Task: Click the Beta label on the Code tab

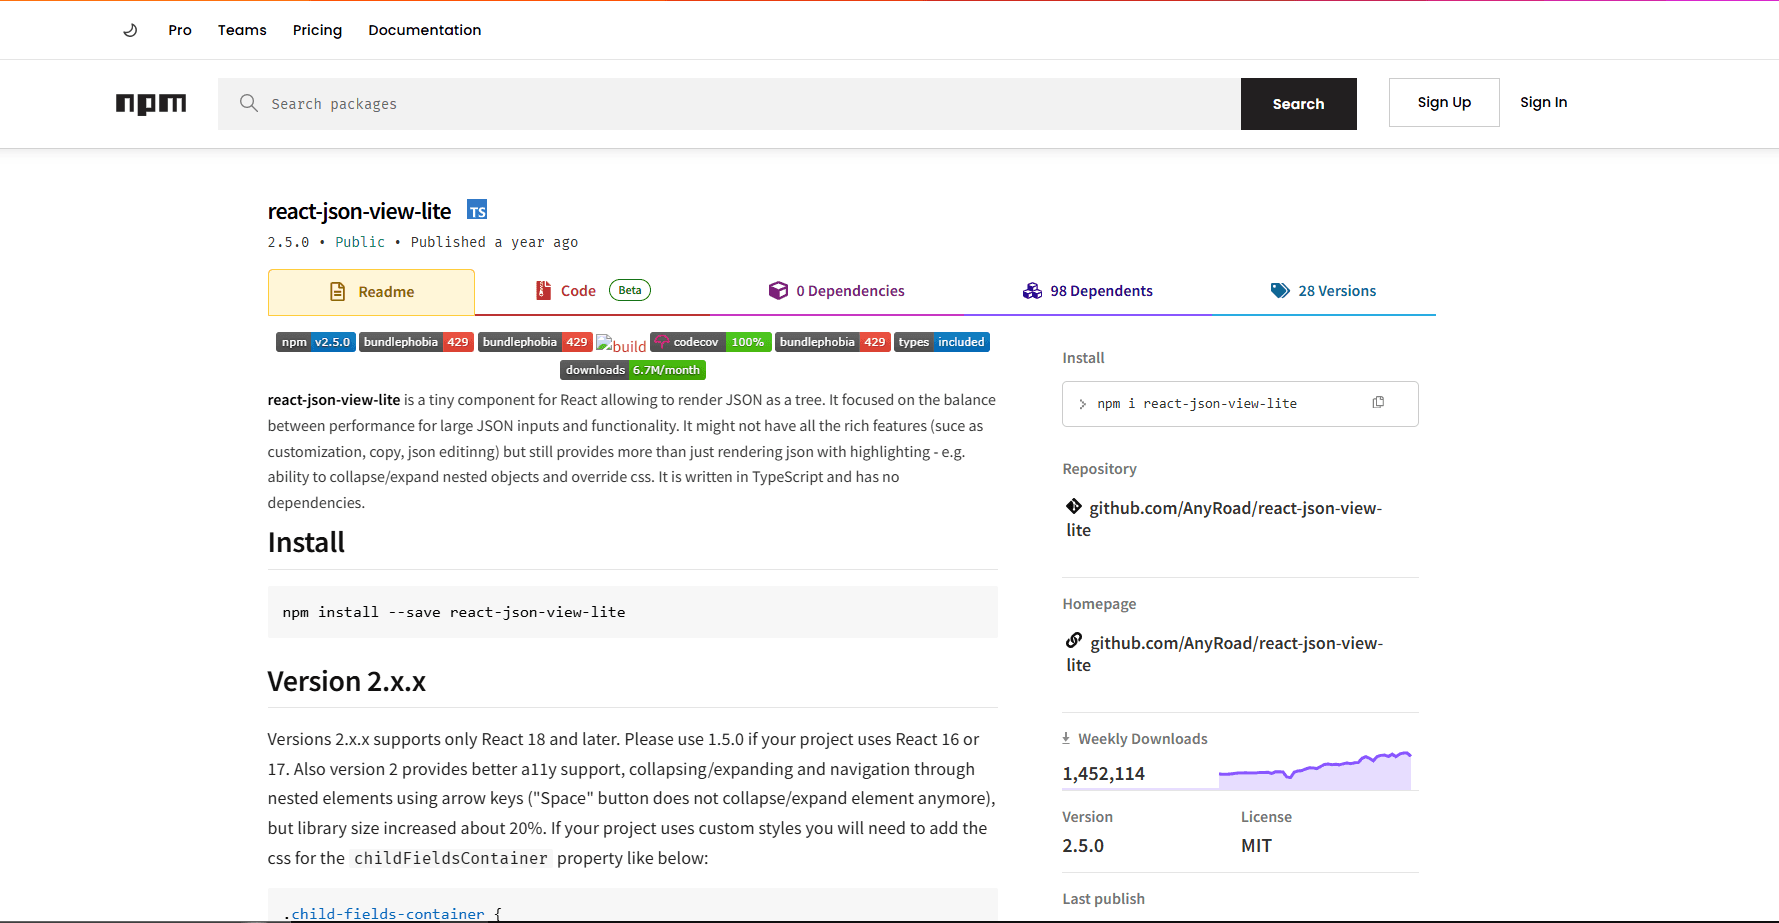Action: [630, 290]
